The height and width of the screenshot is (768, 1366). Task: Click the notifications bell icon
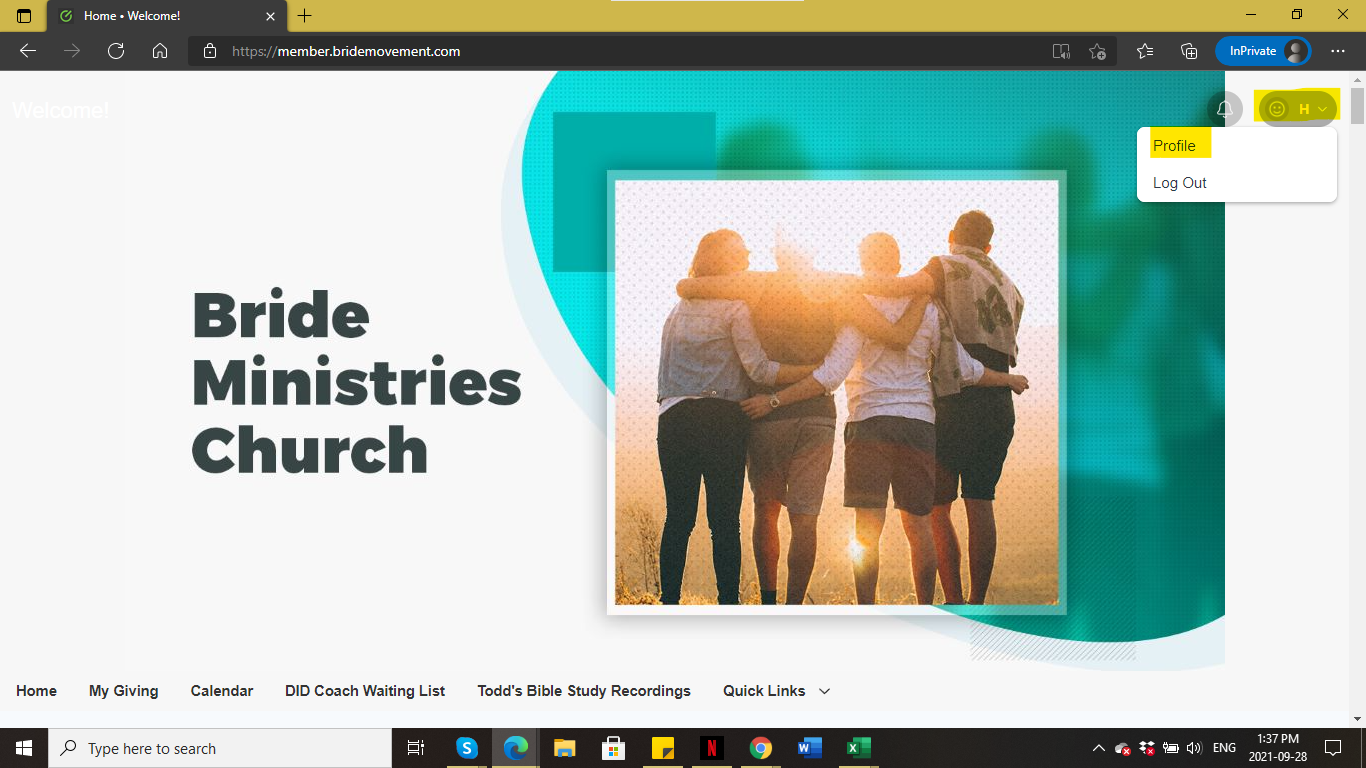point(1224,109)
